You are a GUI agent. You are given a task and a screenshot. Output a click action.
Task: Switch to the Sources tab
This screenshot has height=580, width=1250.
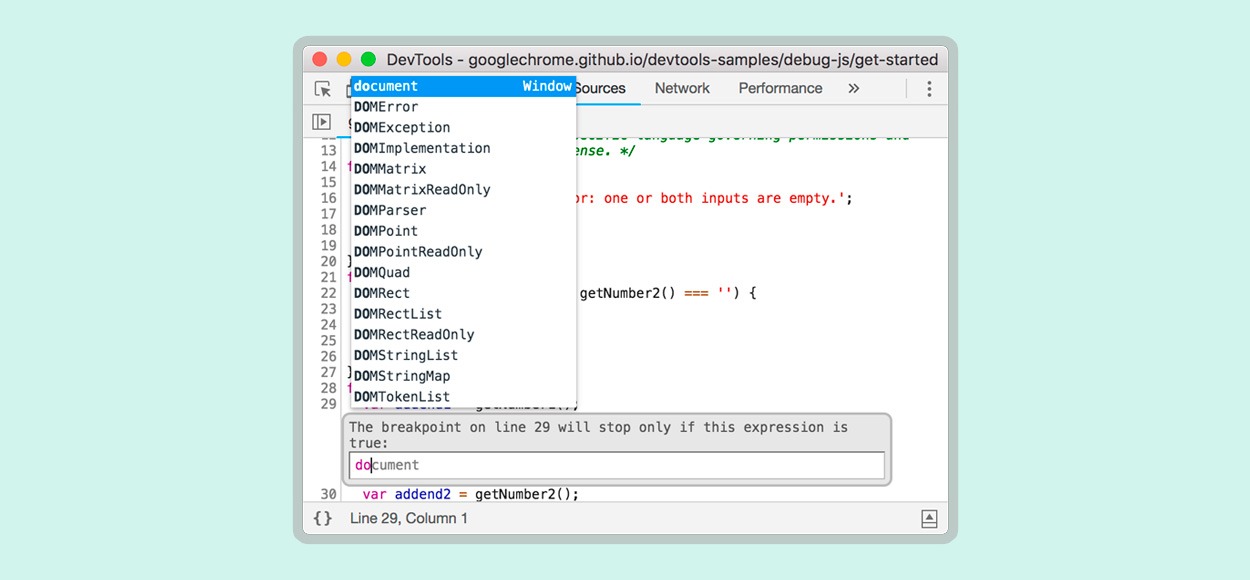tap(601, 88)
